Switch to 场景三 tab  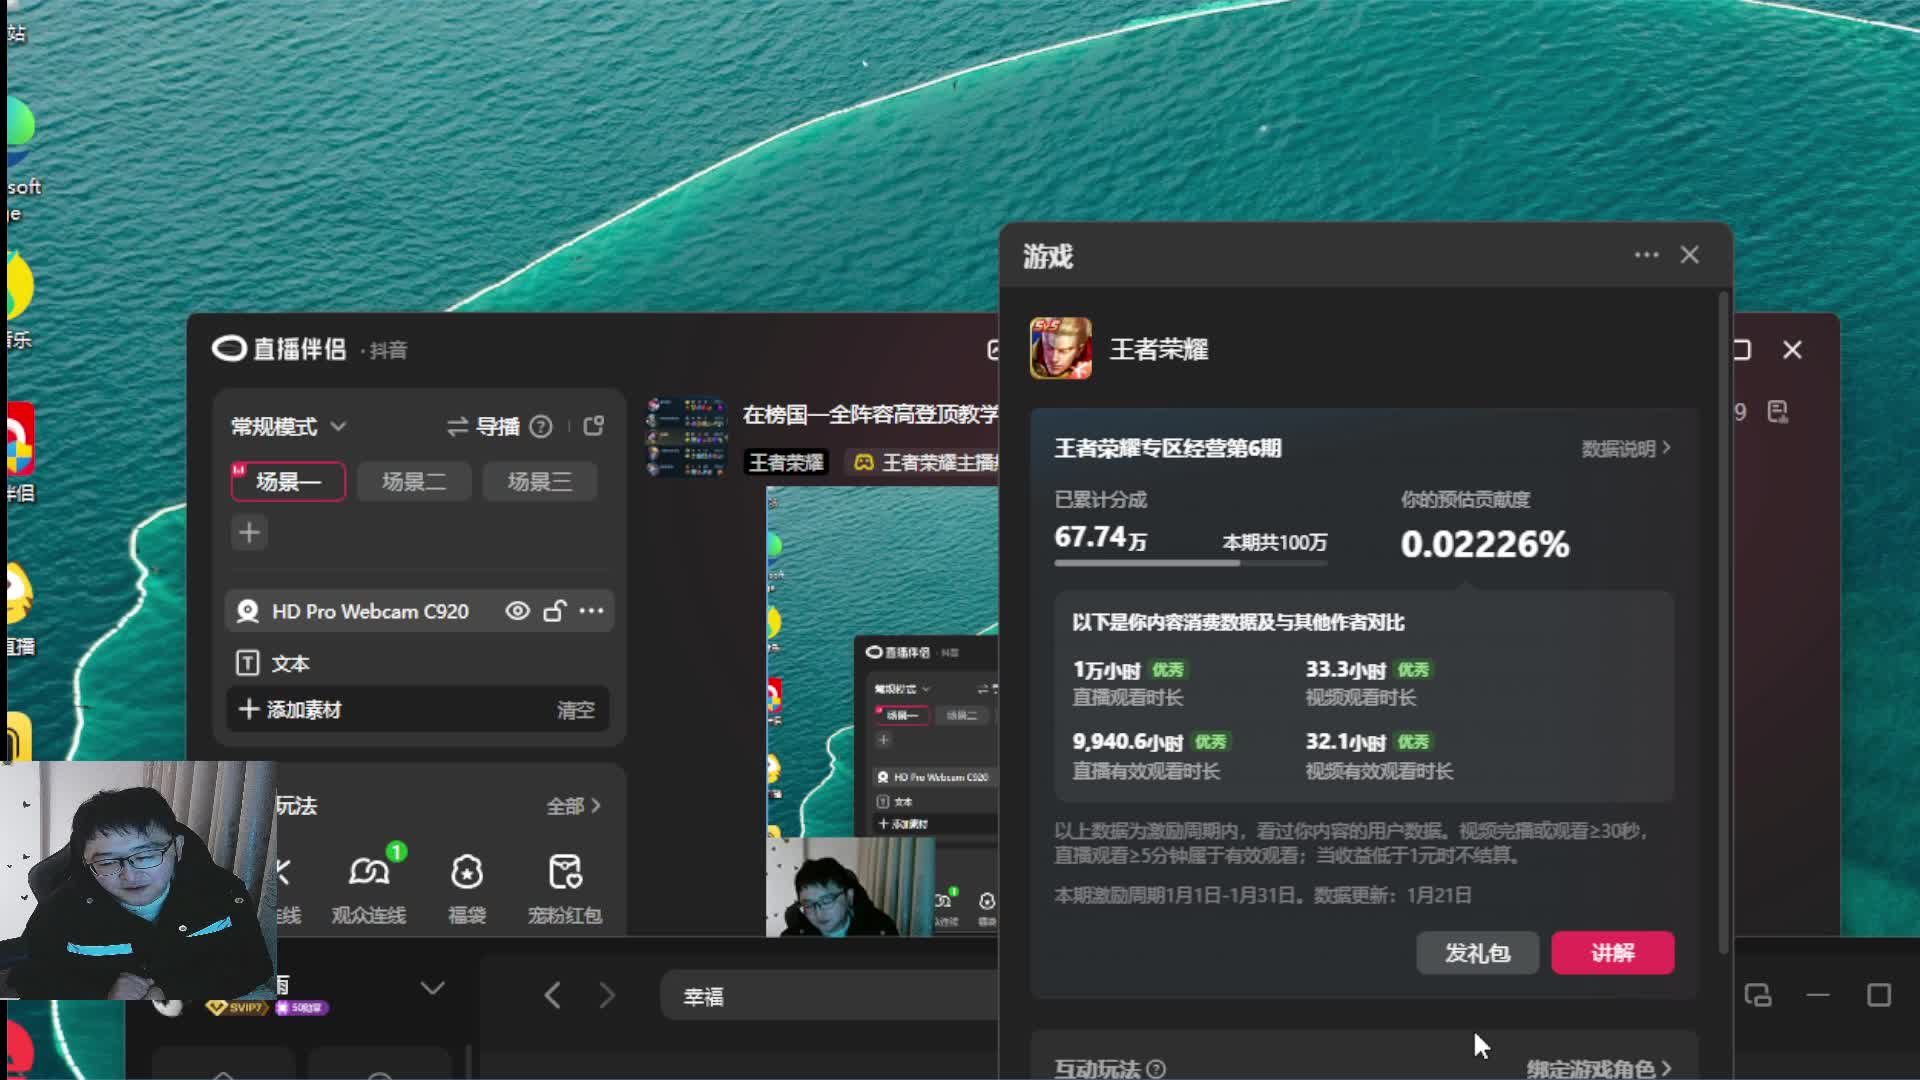539,482
